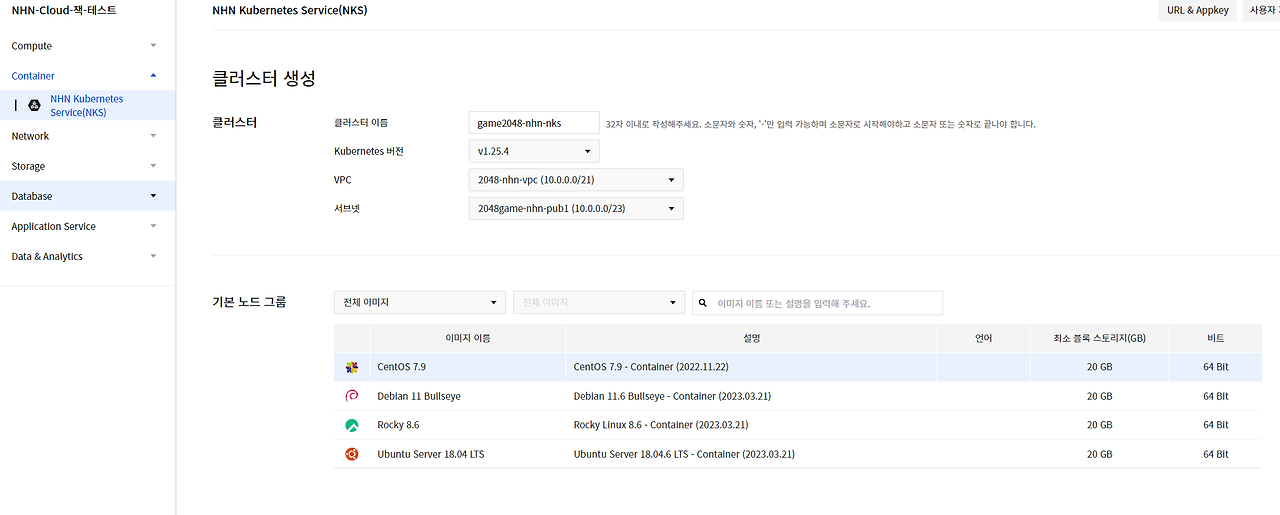Select the CentOS 7.9 image row
This screenshot has width=1280, height=515.
tap(798, 367)
